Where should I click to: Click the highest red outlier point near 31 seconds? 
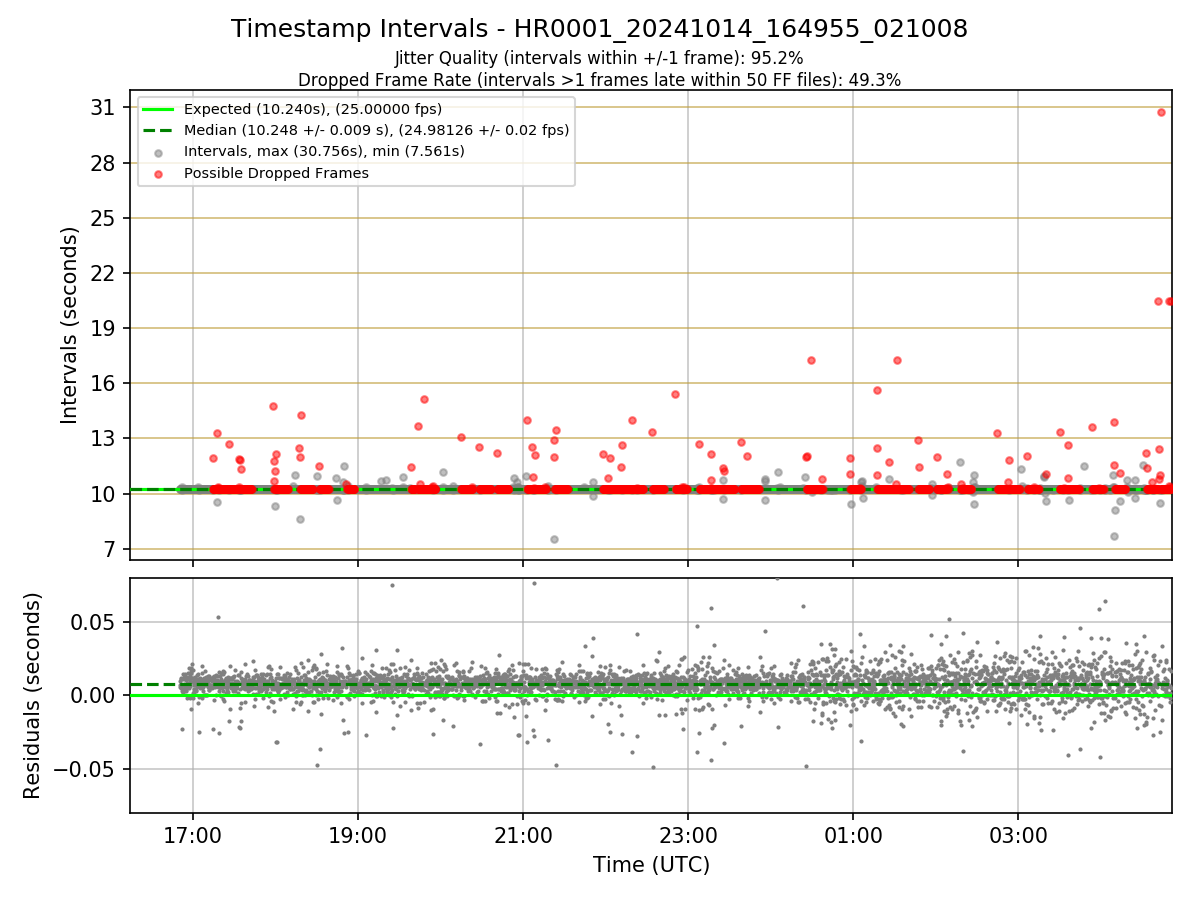click(x=1161, y=112)
